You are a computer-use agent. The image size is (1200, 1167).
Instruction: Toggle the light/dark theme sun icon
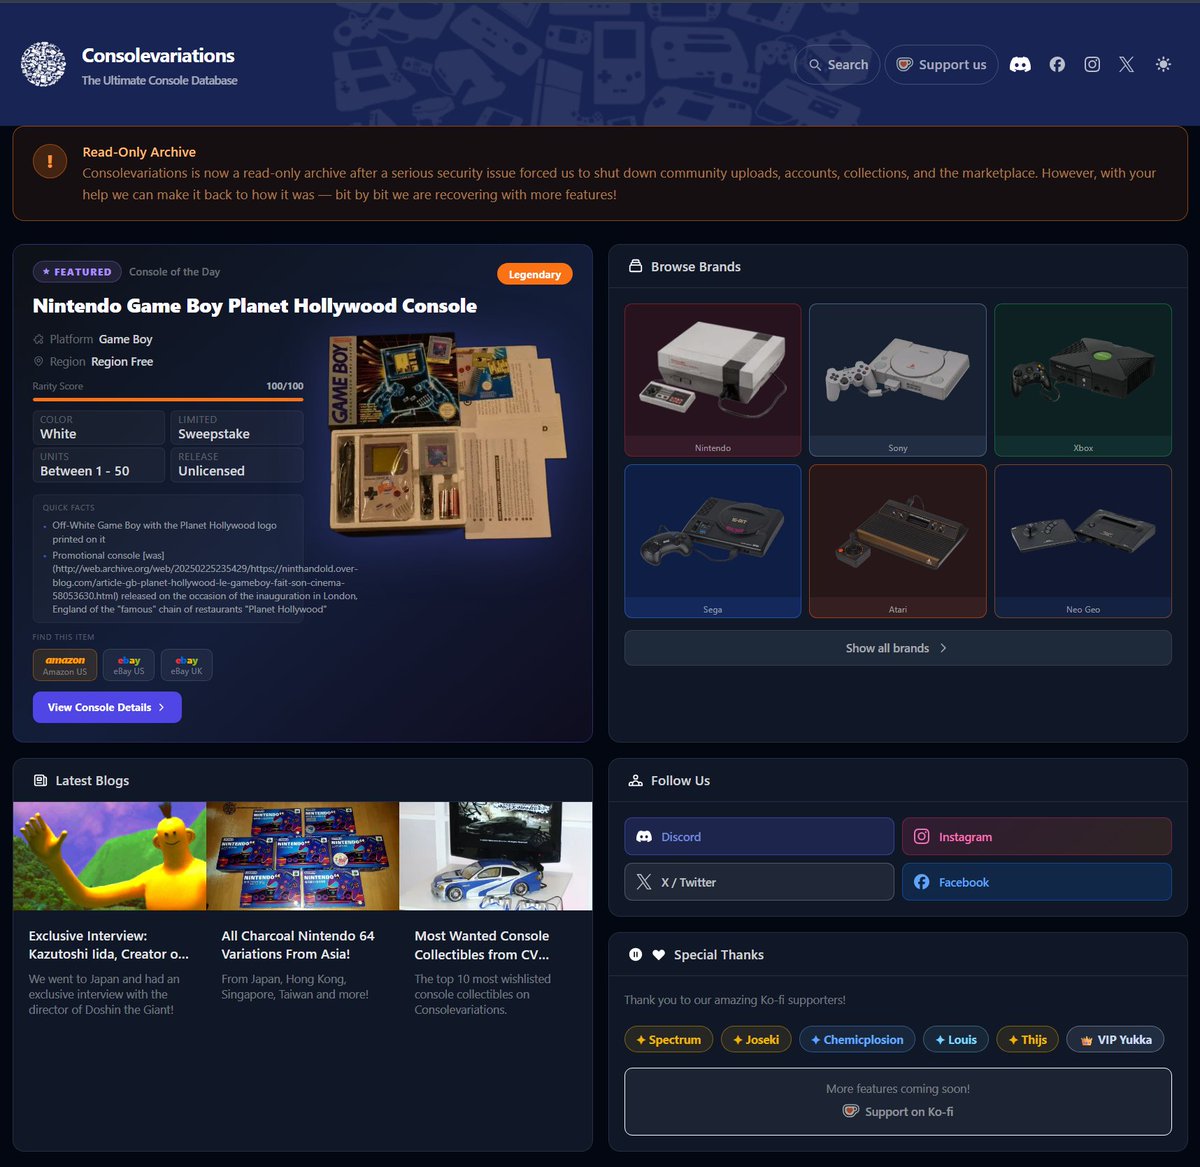tap(1163, 65)
